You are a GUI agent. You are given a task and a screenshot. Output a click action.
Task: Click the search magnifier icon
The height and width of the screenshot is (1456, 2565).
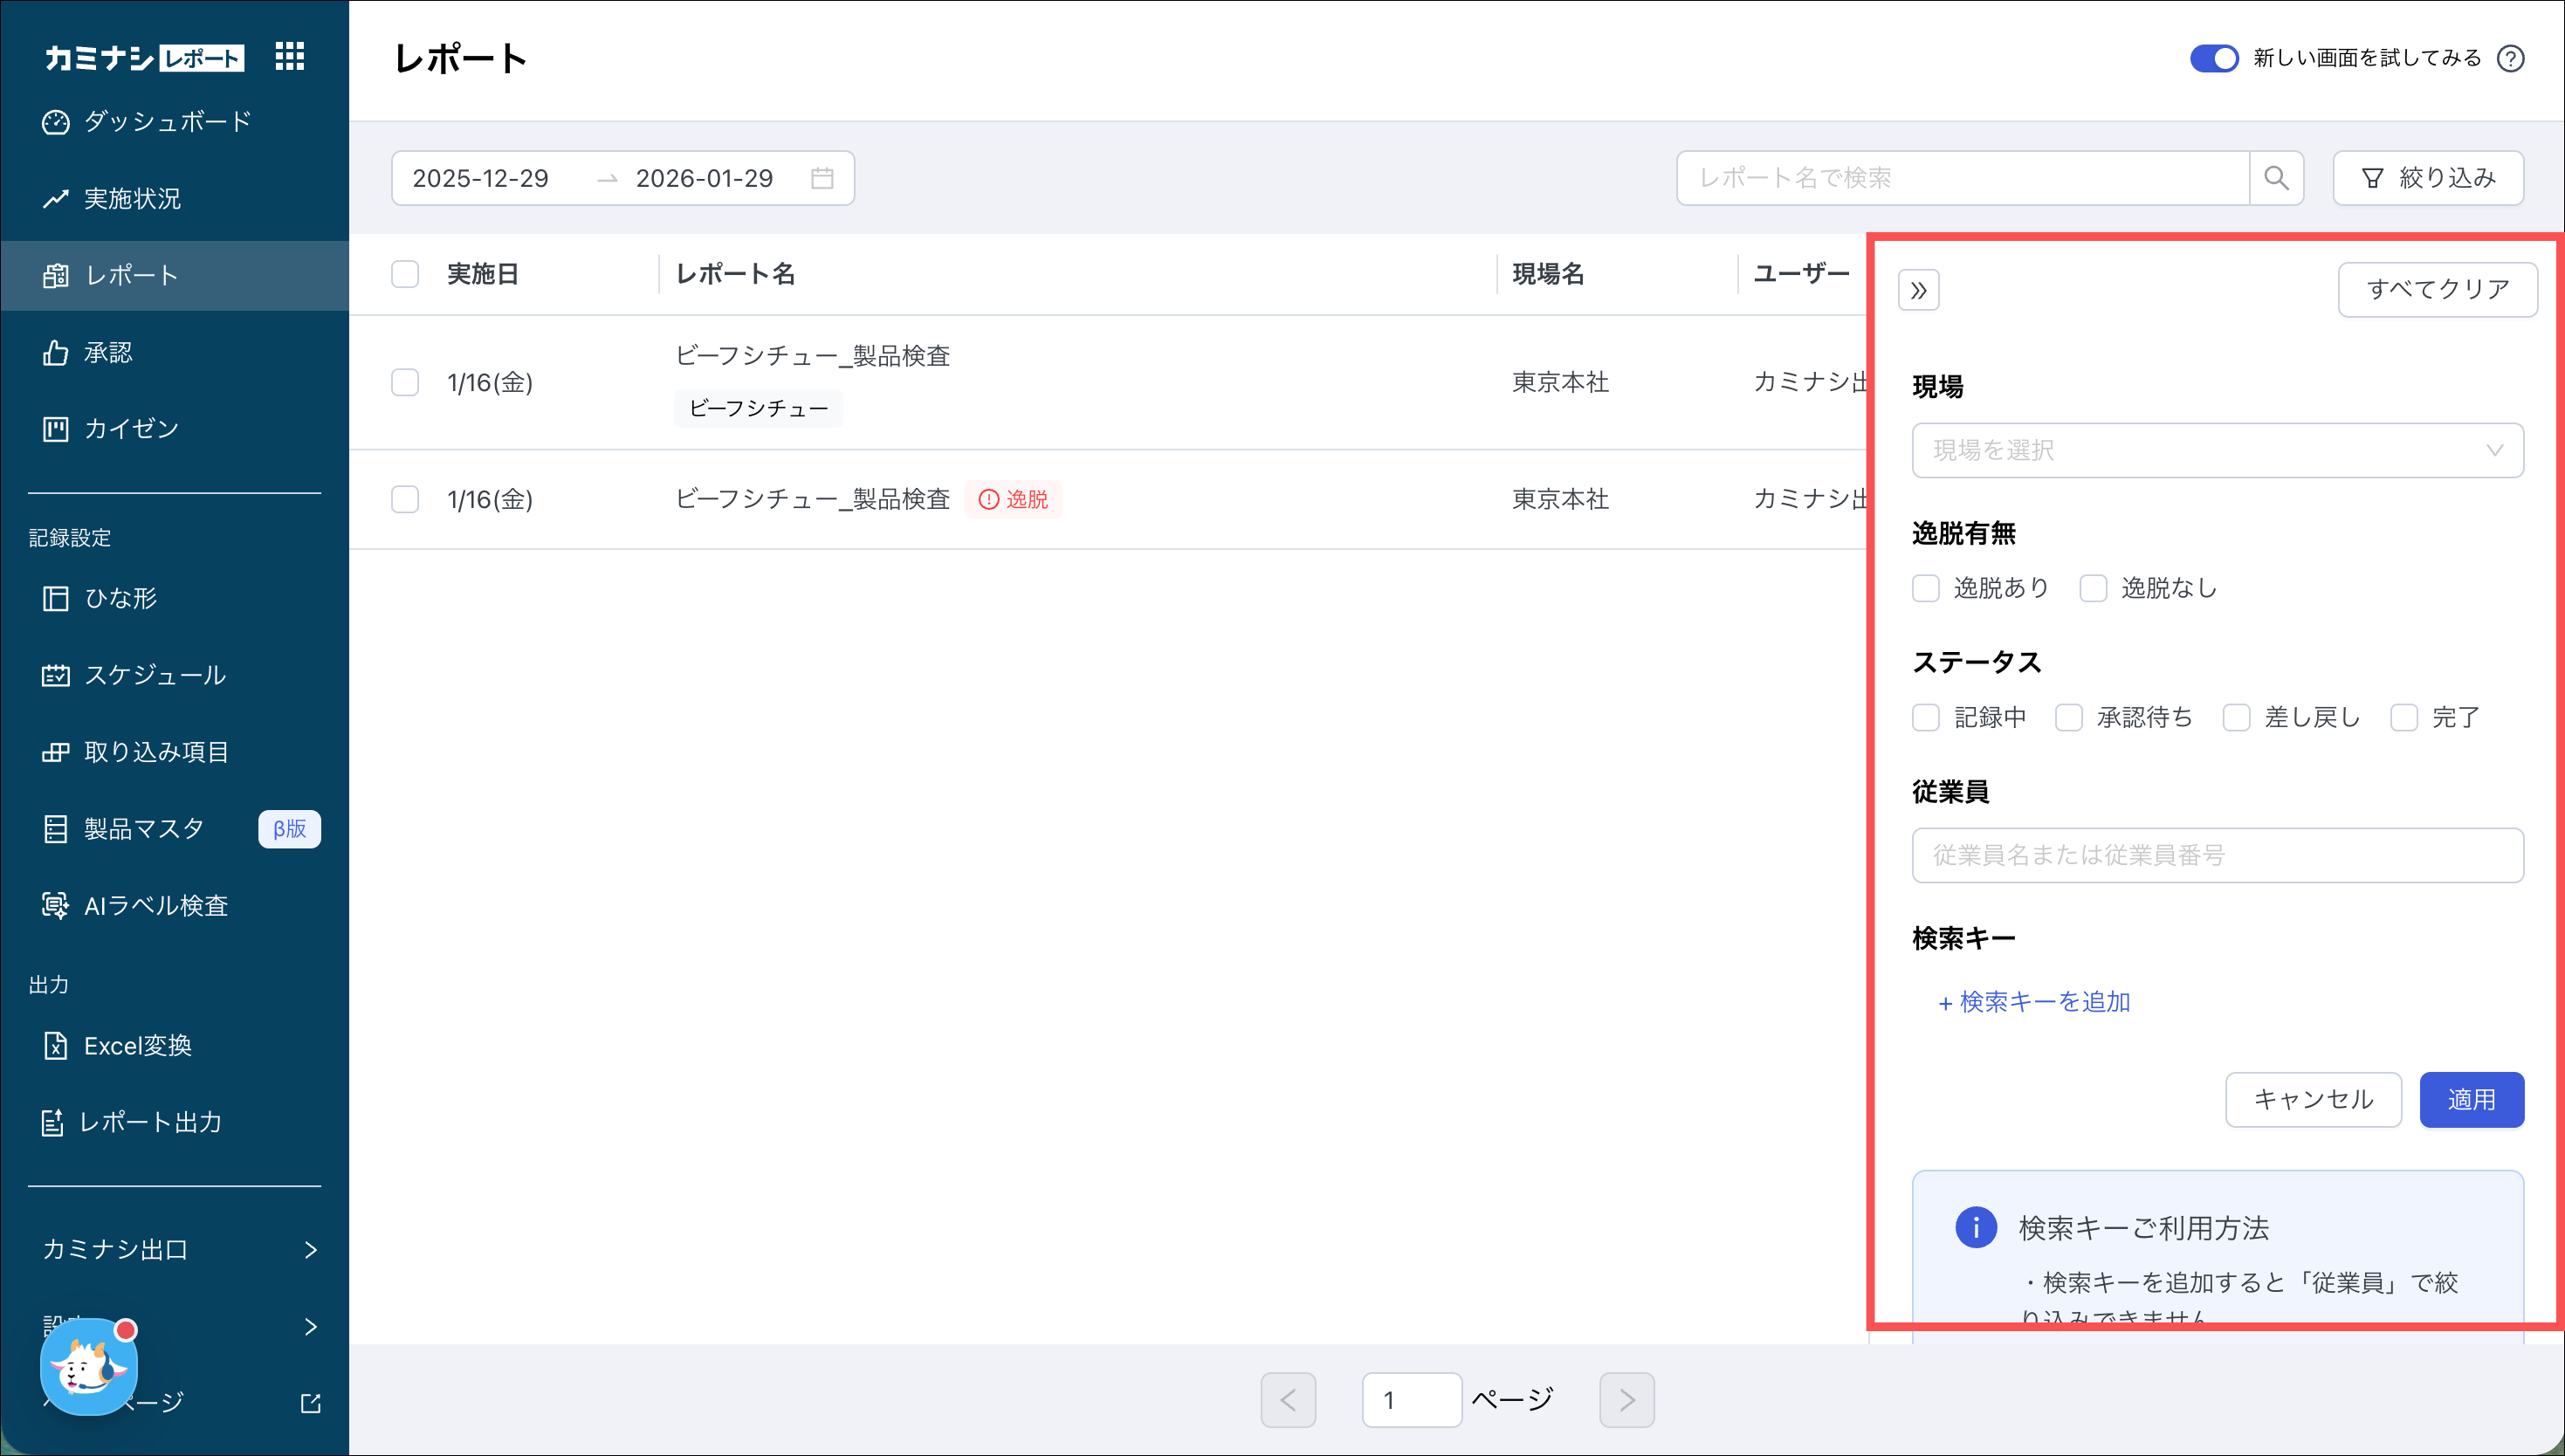click(x=2276, y=178)
